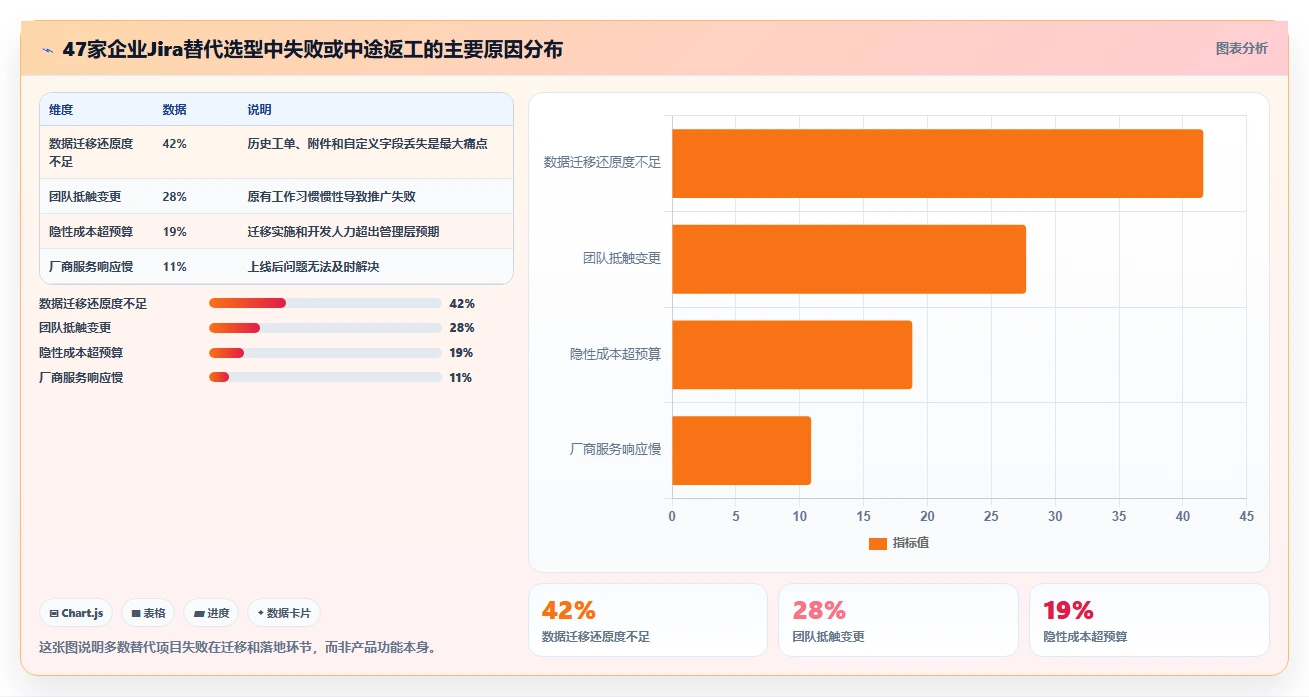Click the 11% value beside the progress bar

461,378
